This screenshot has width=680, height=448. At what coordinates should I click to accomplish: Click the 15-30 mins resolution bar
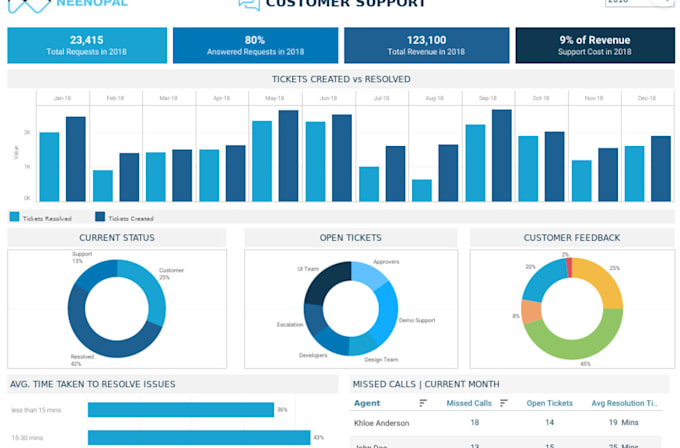pyautogui.click(x=199, y=438)
